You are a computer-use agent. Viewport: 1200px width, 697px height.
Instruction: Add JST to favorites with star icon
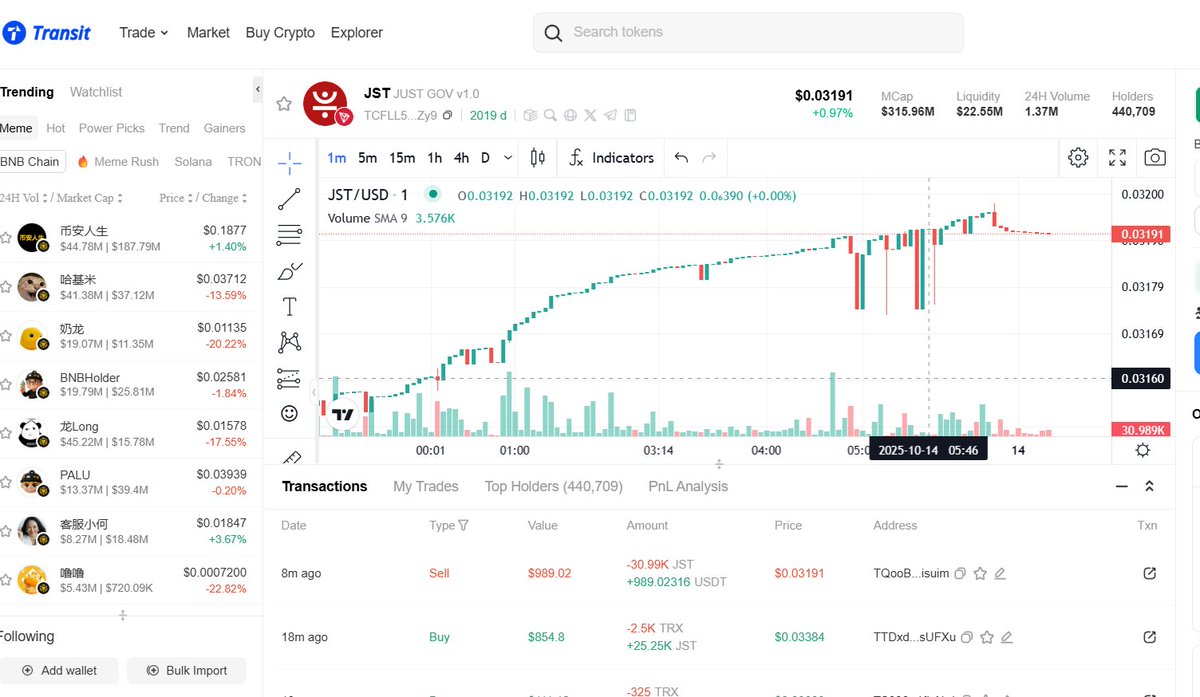[284, 104]
